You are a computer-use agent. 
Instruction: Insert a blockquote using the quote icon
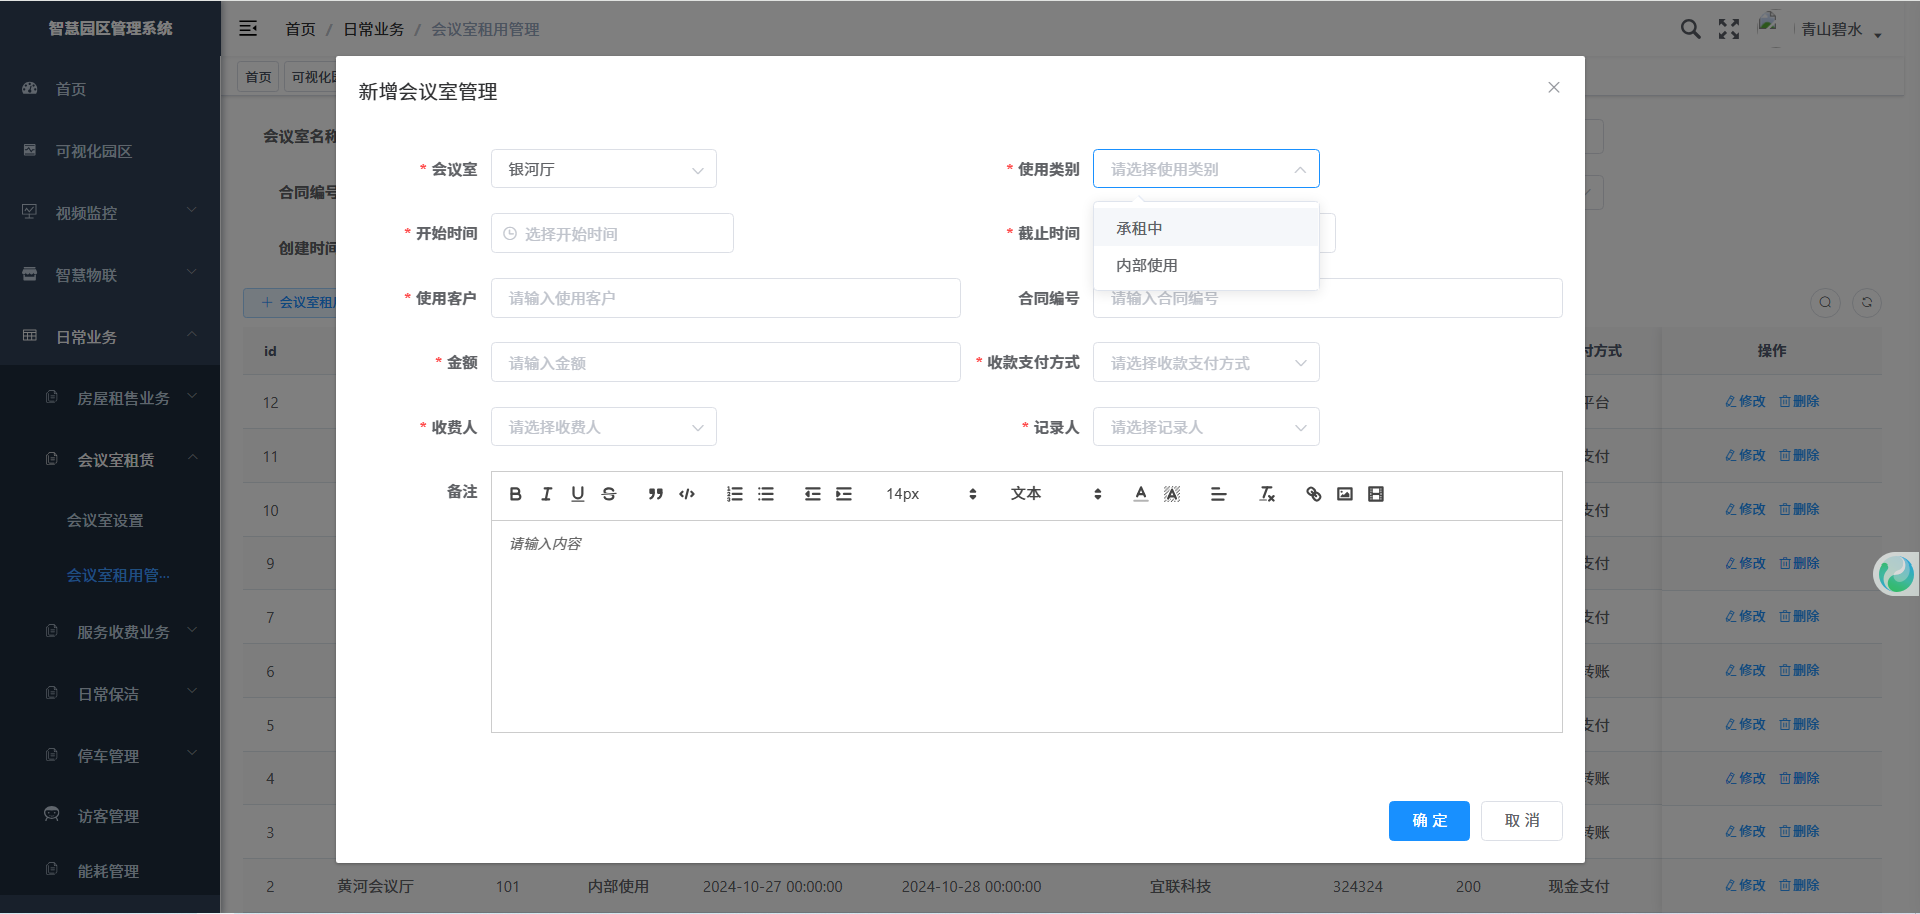tap(655, 494)
